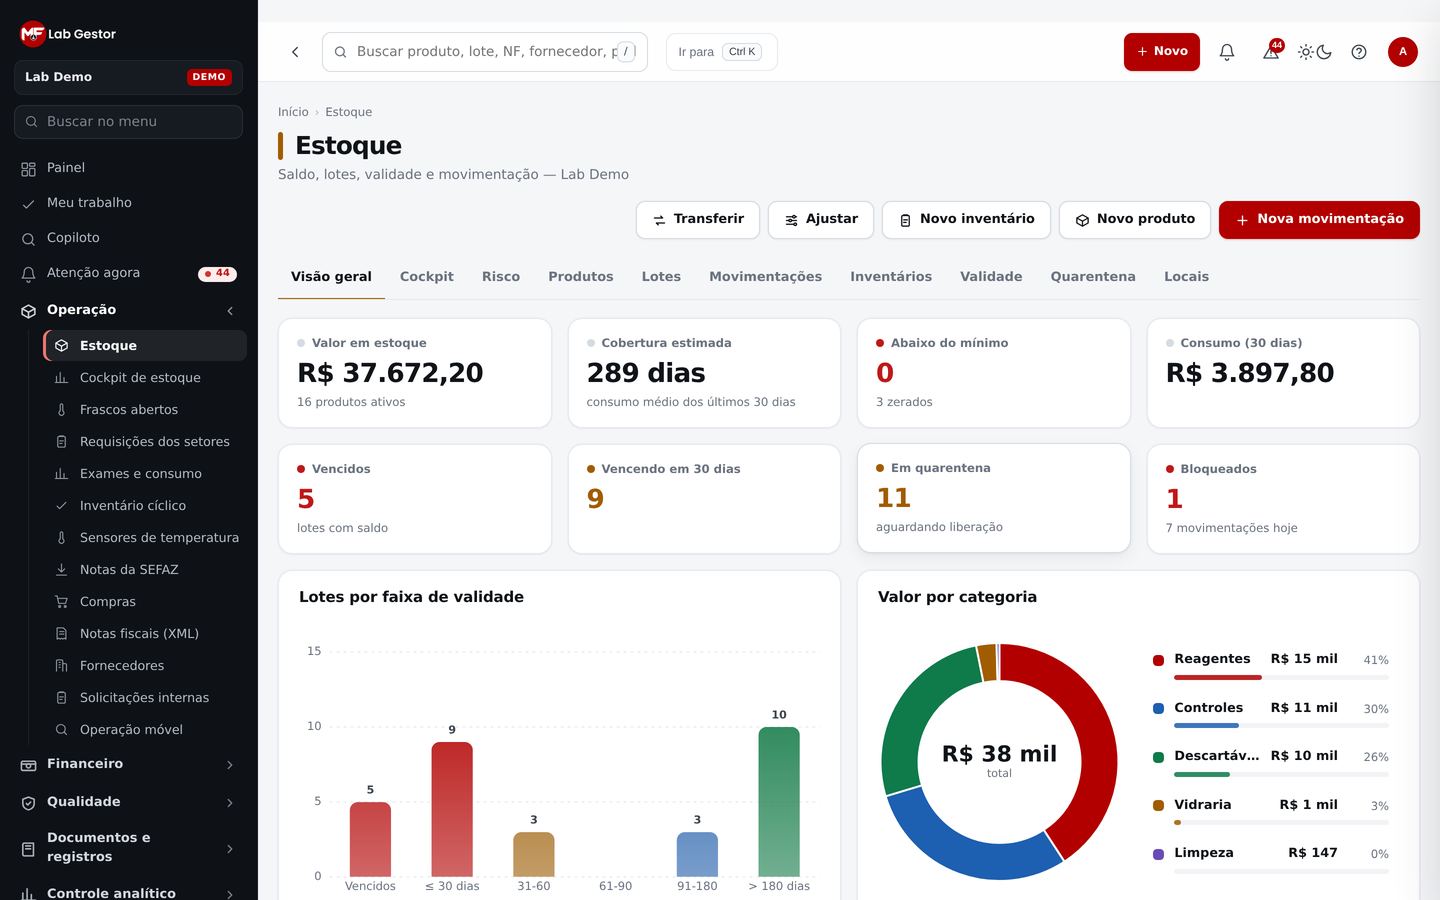
Task: Focus the product search field
Action: pyautogui.click(x=485, y=52)
